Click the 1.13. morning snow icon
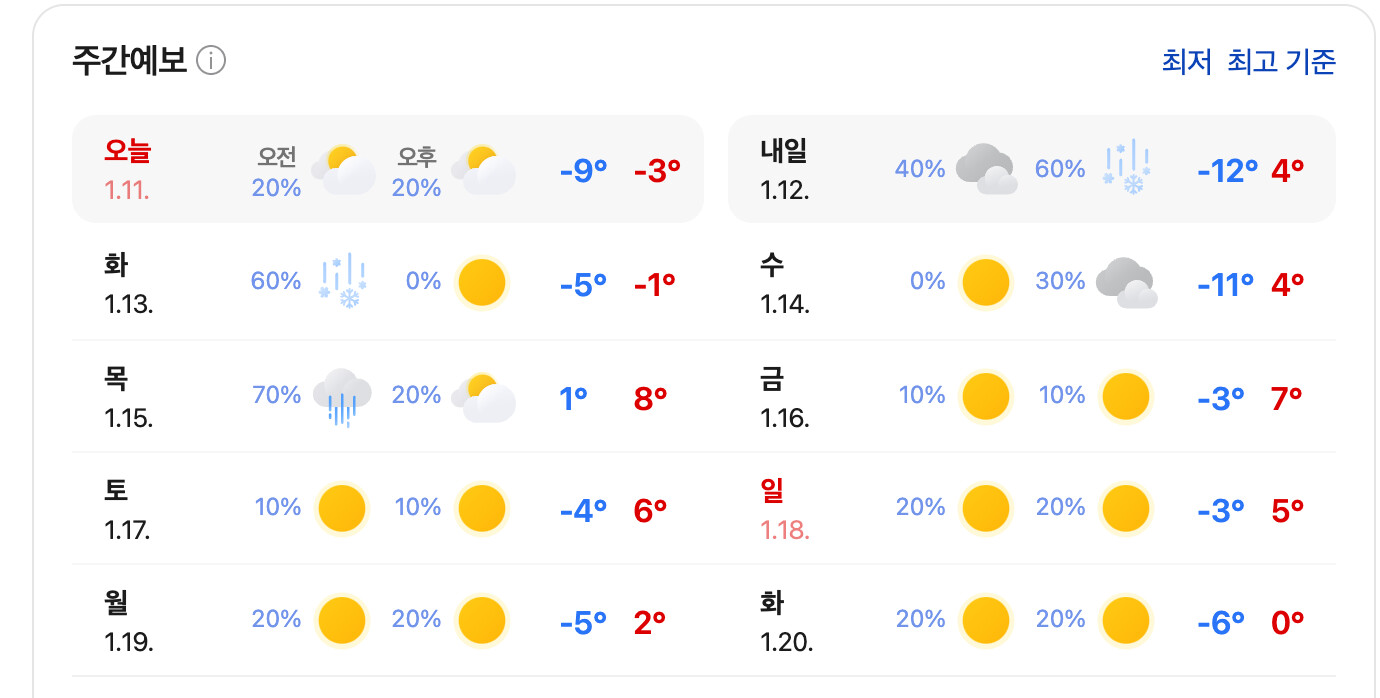The height and width of the screenshot is (698, 1380). point(343,282)
